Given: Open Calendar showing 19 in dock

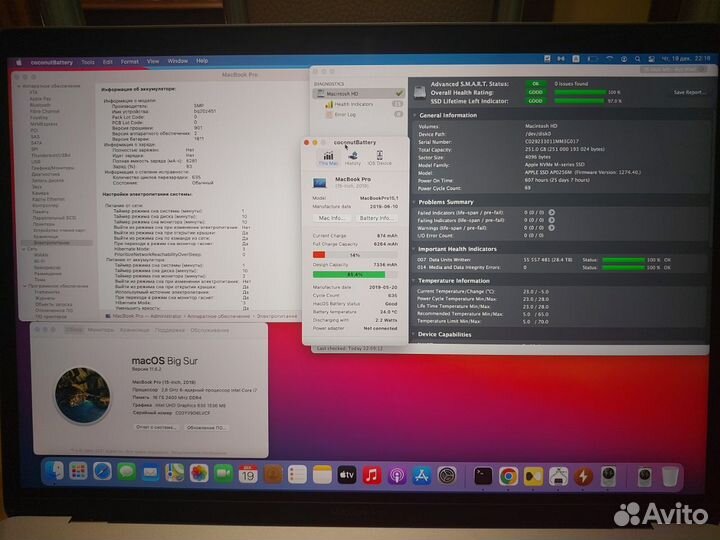Looking at the screenshot, I should coord(248,474).
